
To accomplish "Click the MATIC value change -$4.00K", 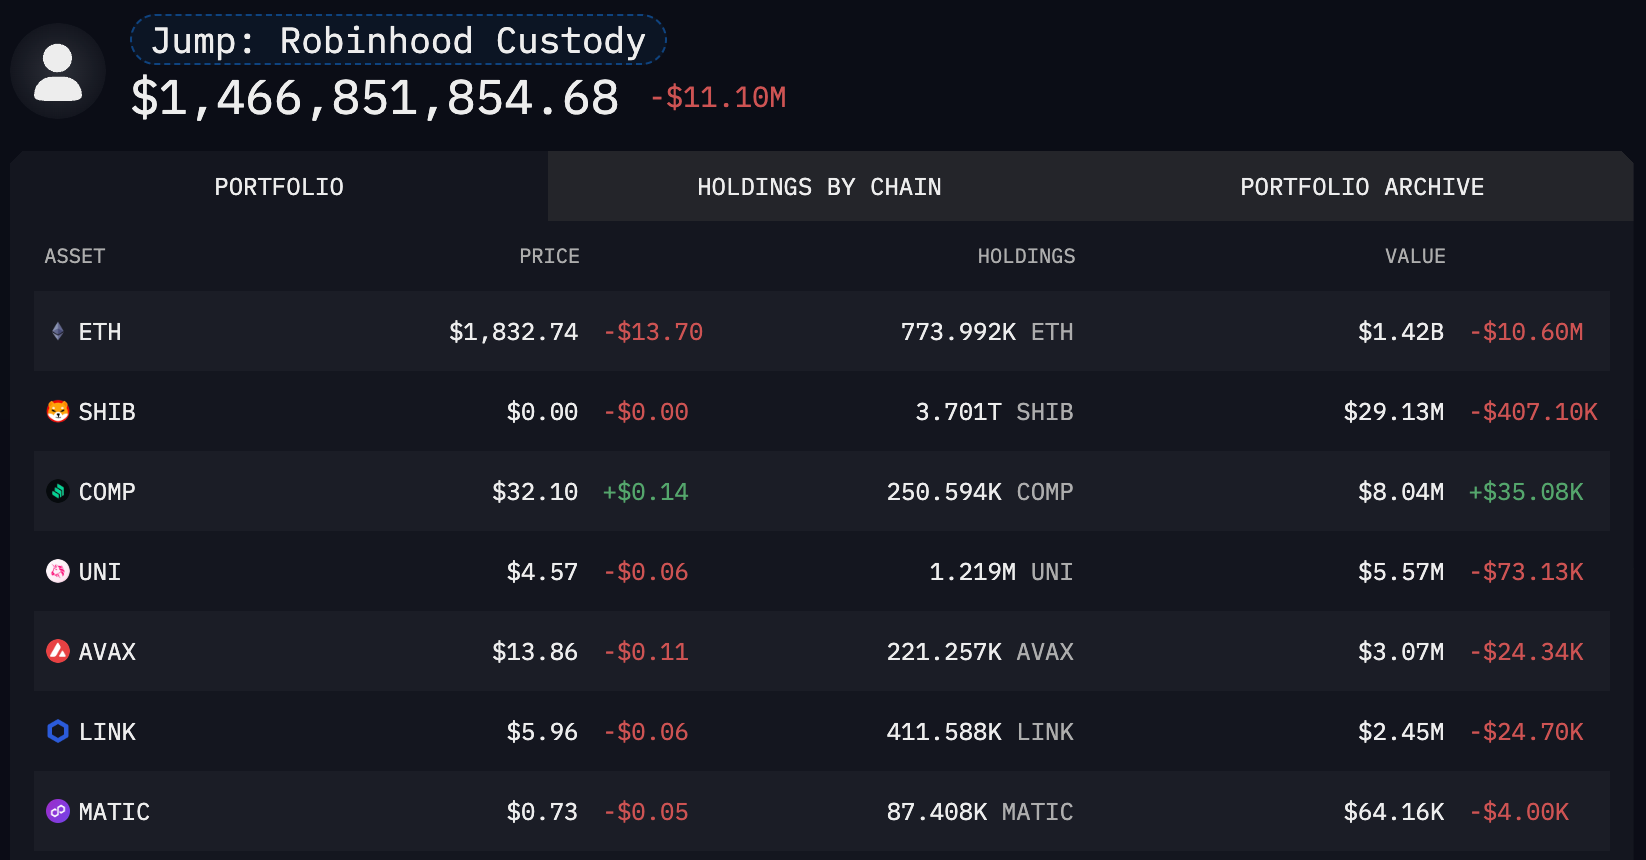I will [1519, 812].
